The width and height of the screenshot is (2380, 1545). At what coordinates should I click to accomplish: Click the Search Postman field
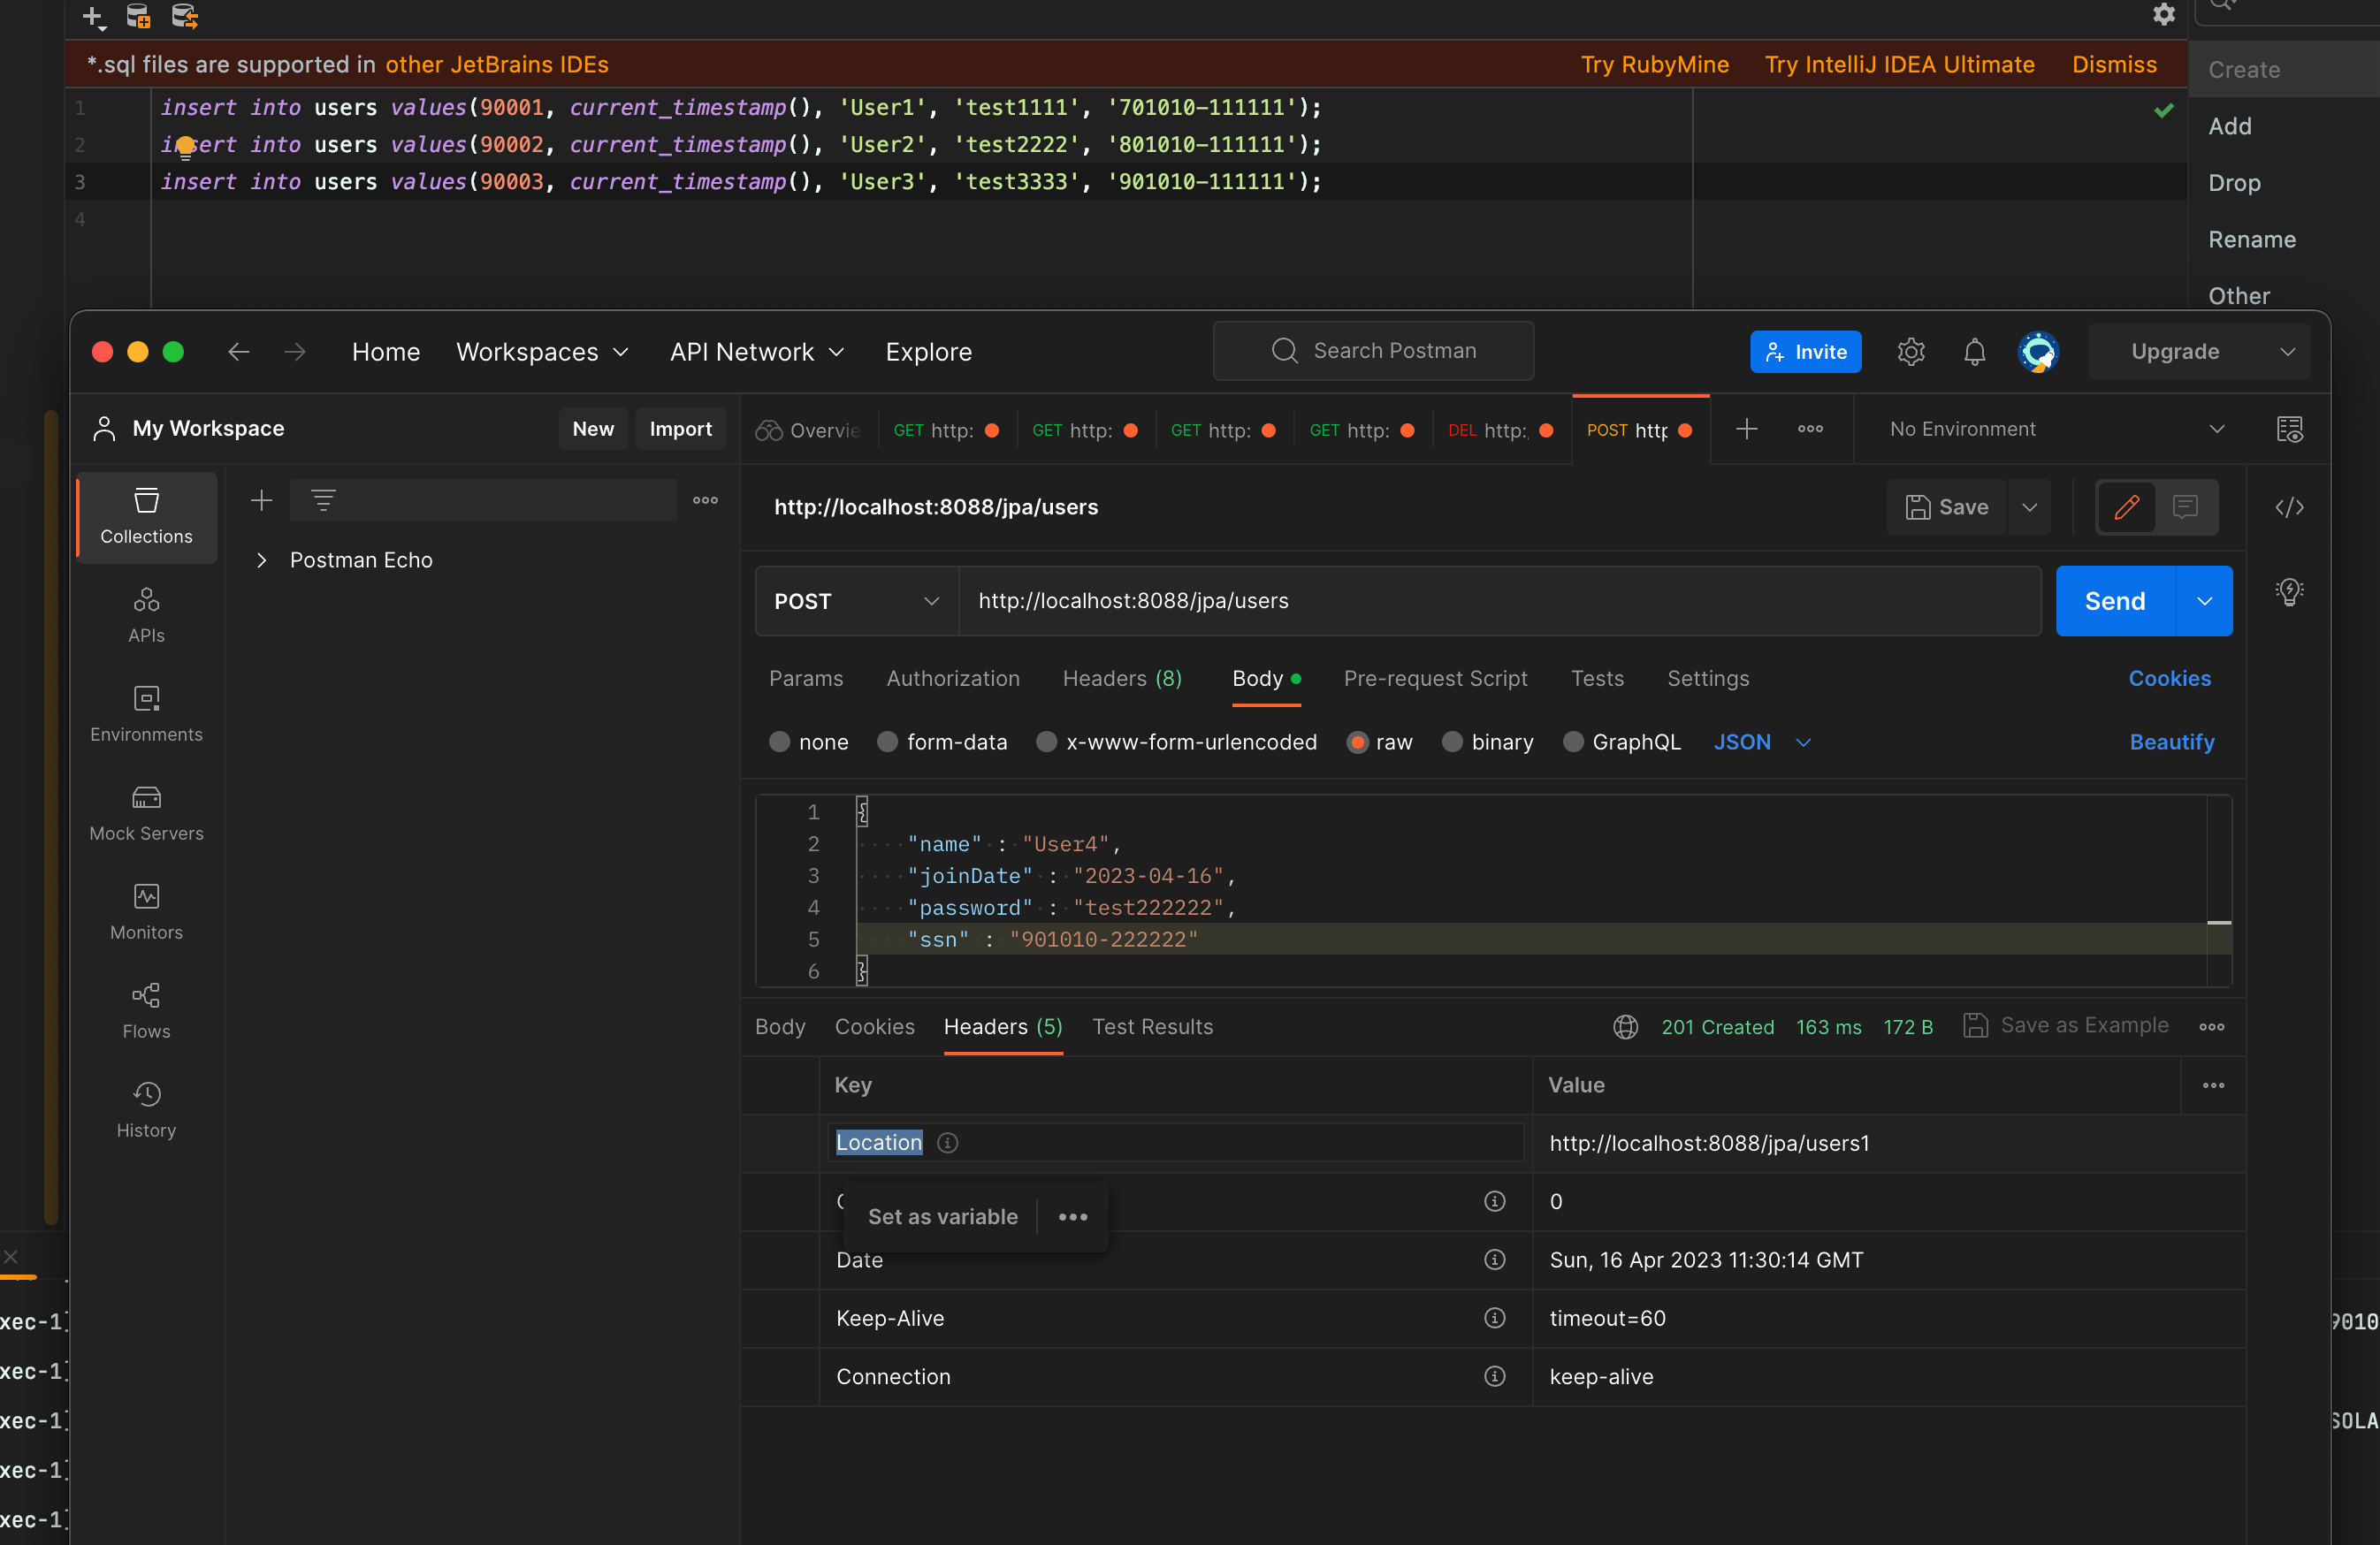[x=1373, y=351]
